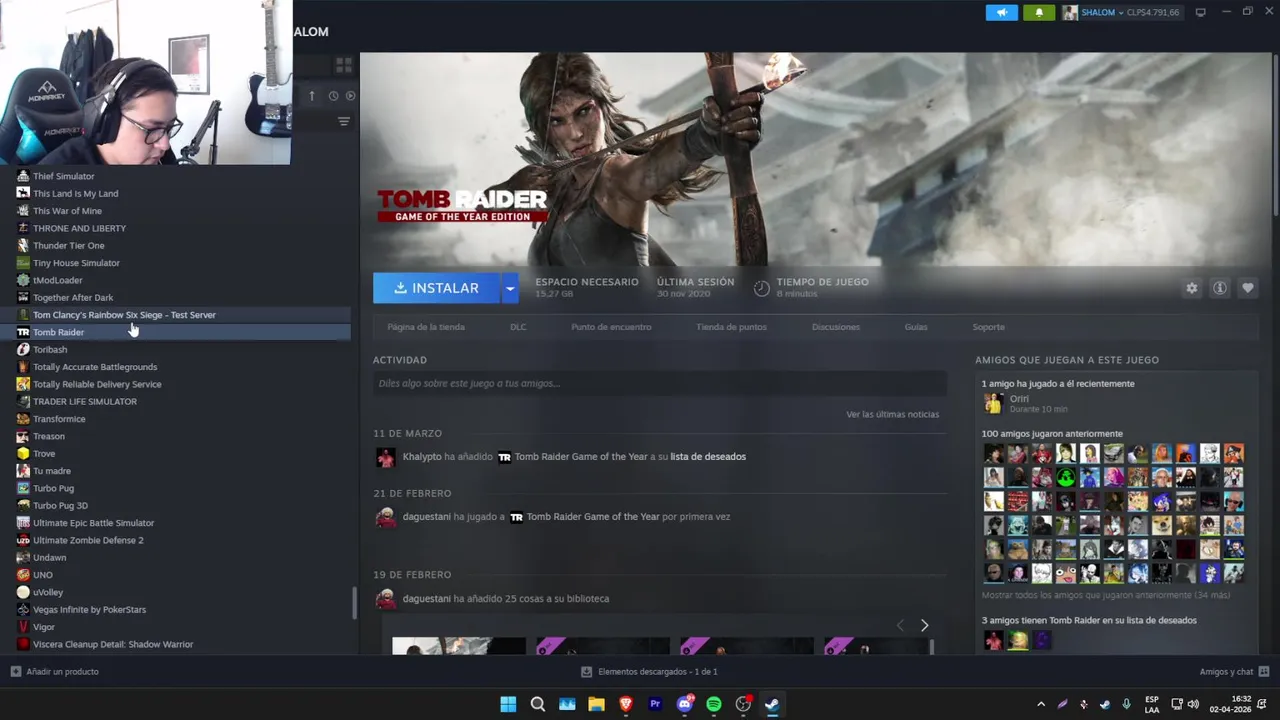
Task: Open lista de deseados link
Action: [708, 457]
